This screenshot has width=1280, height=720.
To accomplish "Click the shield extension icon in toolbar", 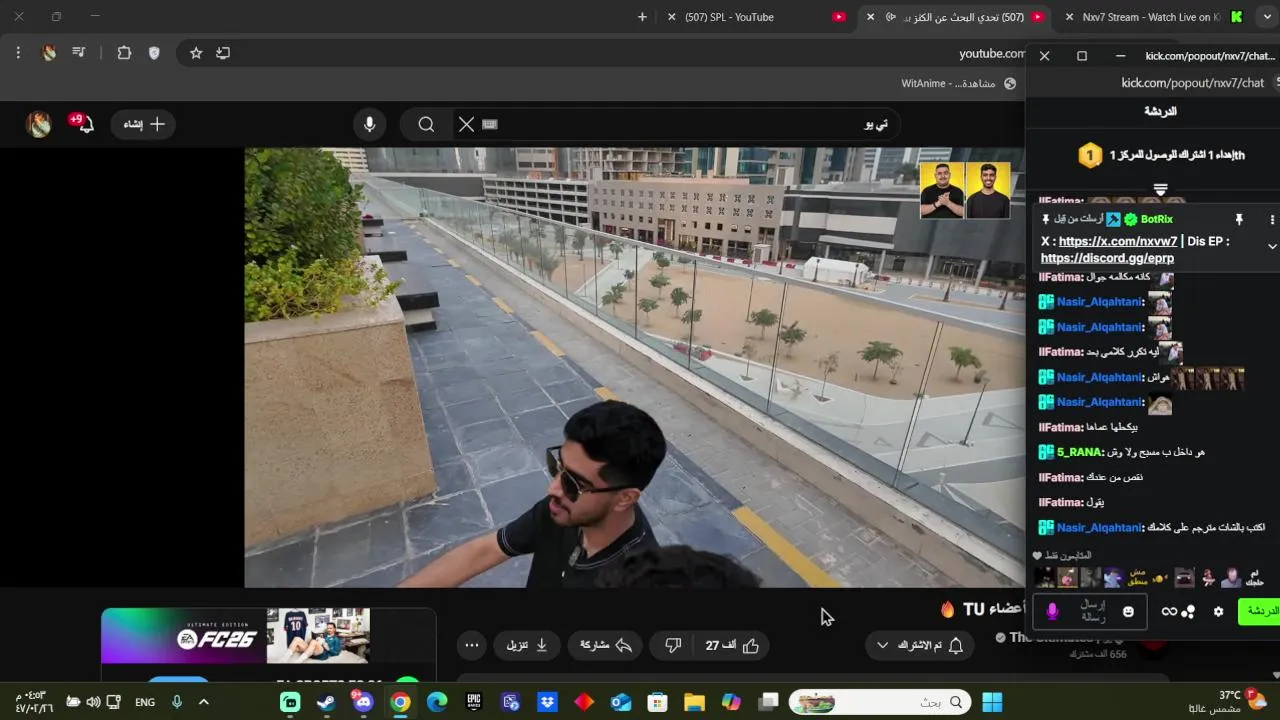I will [x=154, y=53].
